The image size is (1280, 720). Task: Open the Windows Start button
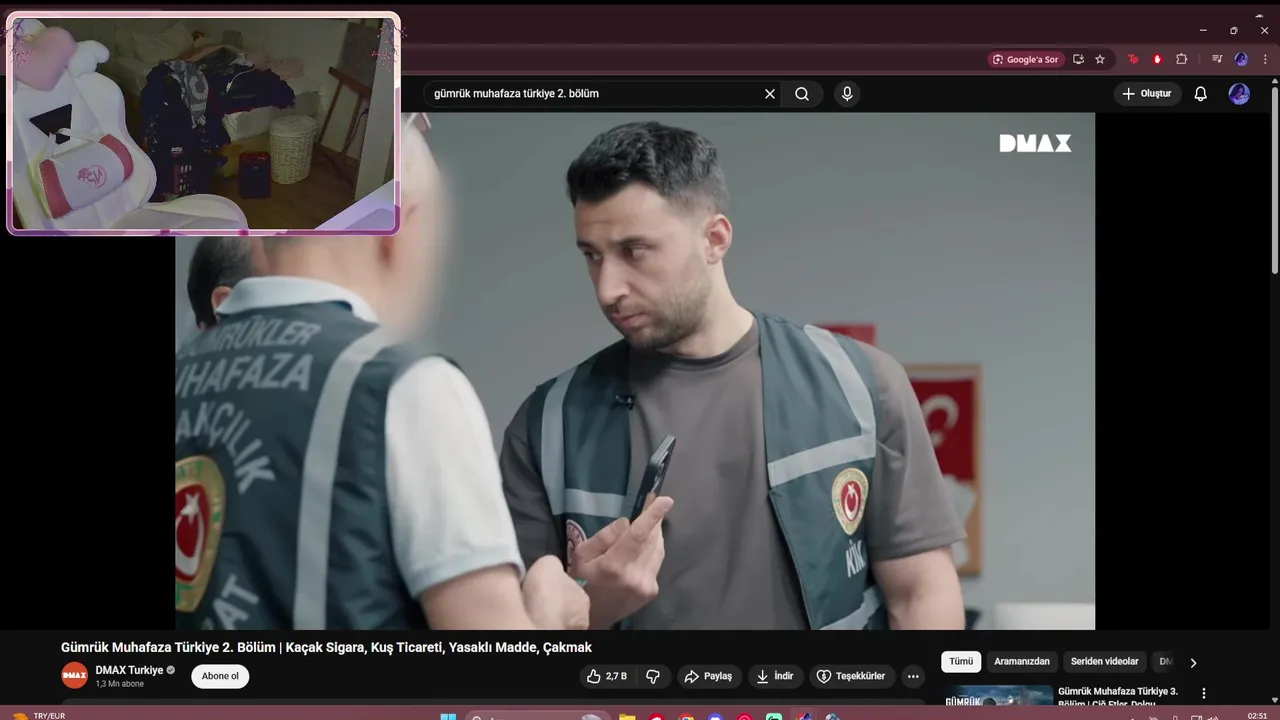[x=449, y=716]
